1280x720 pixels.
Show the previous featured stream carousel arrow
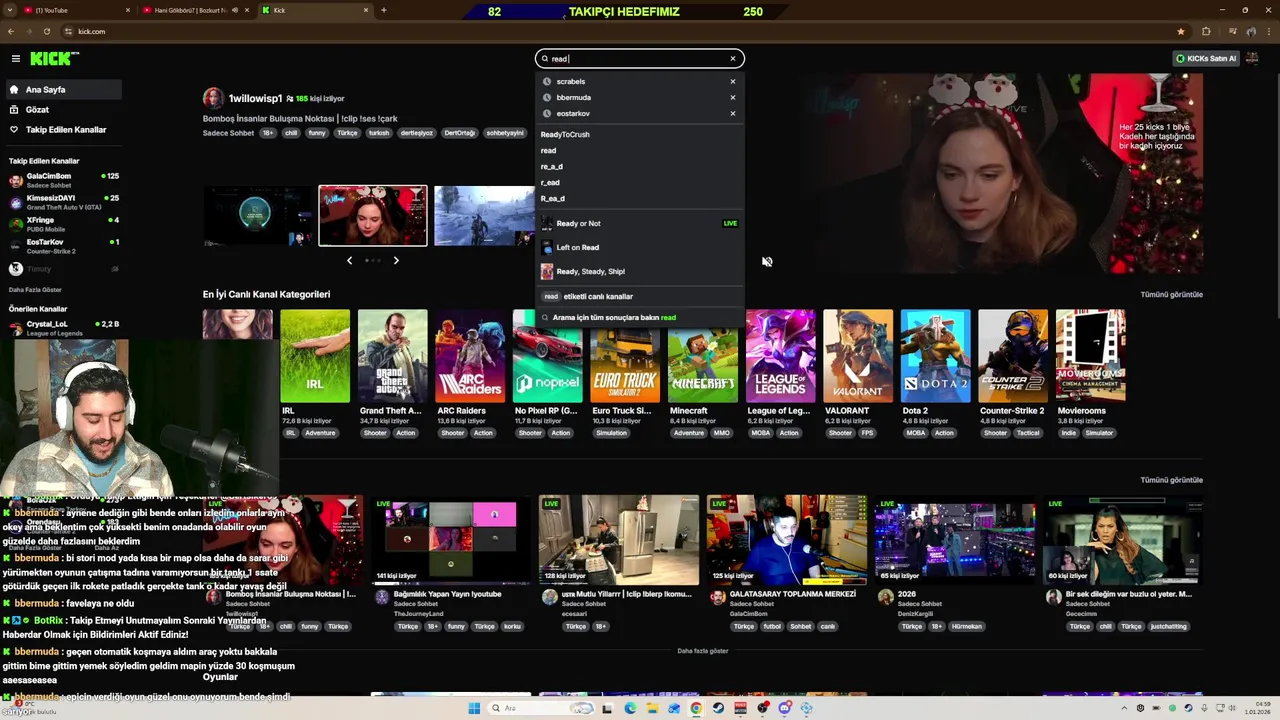coord(349,260)
